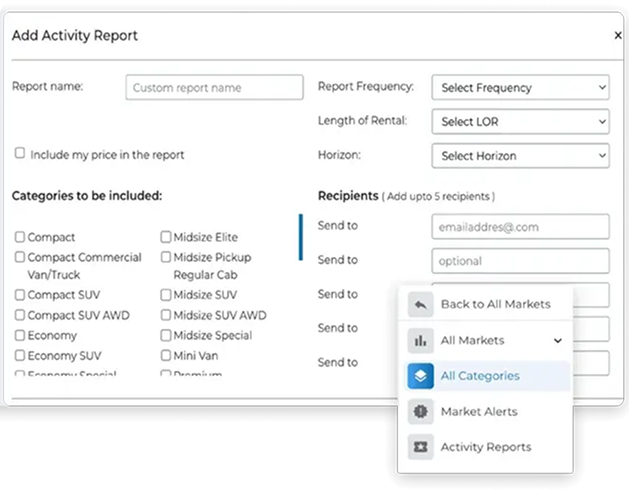Click the Market Alerts badge icon
629x493 pixels.
[420, 411]
